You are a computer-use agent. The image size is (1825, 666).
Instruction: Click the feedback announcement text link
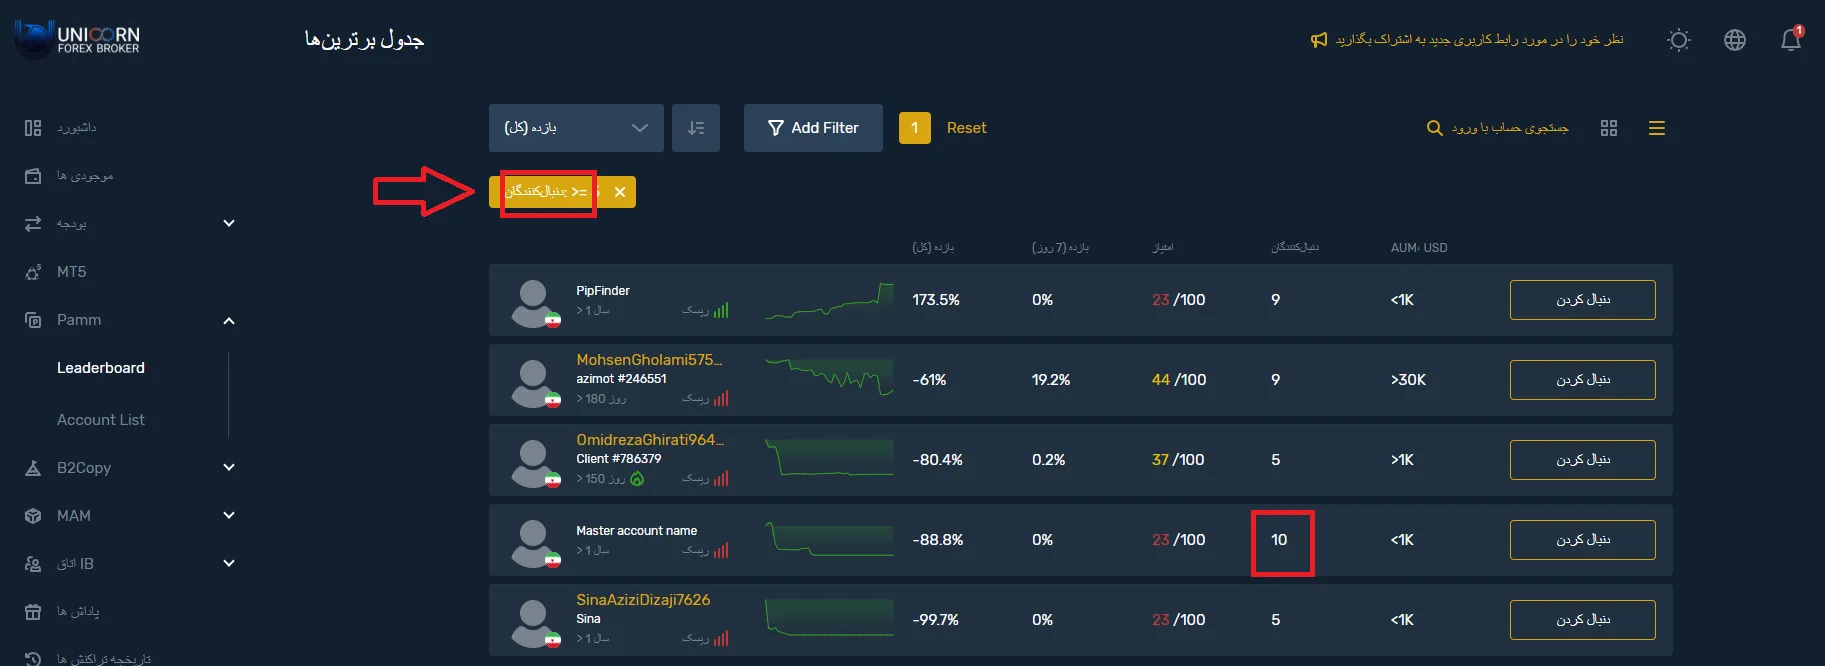pos(1480,40)
